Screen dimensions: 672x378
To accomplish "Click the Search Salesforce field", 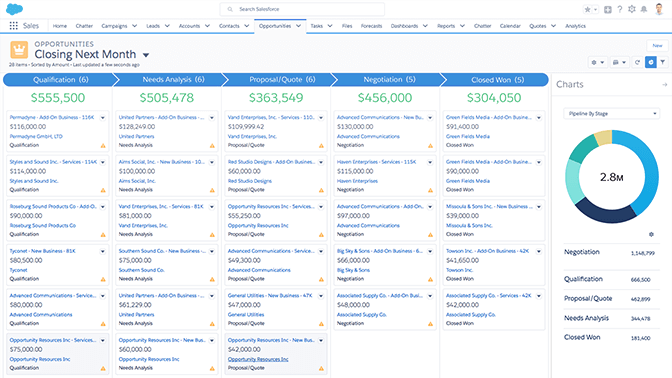I will pos(302,9).
